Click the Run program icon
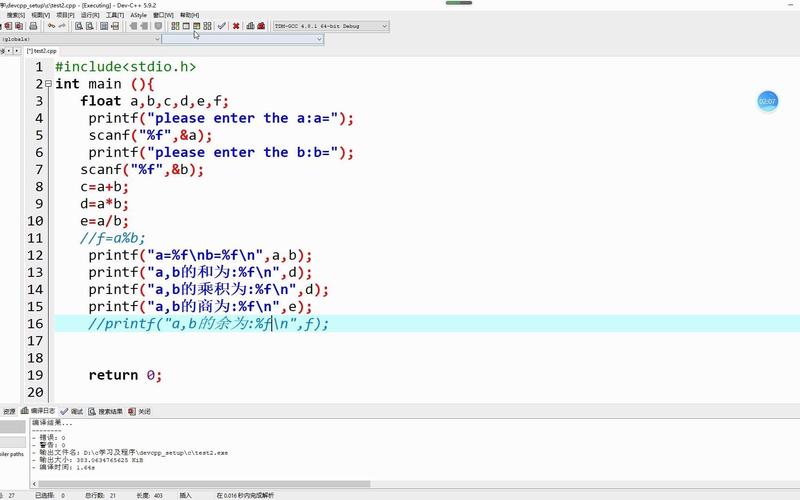 point(187,26)
